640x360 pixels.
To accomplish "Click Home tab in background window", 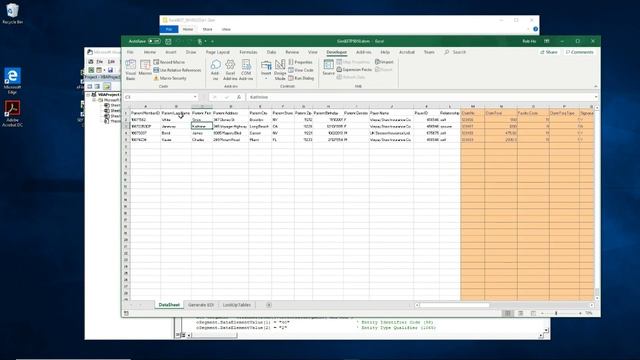I will [x=188, y=29].
